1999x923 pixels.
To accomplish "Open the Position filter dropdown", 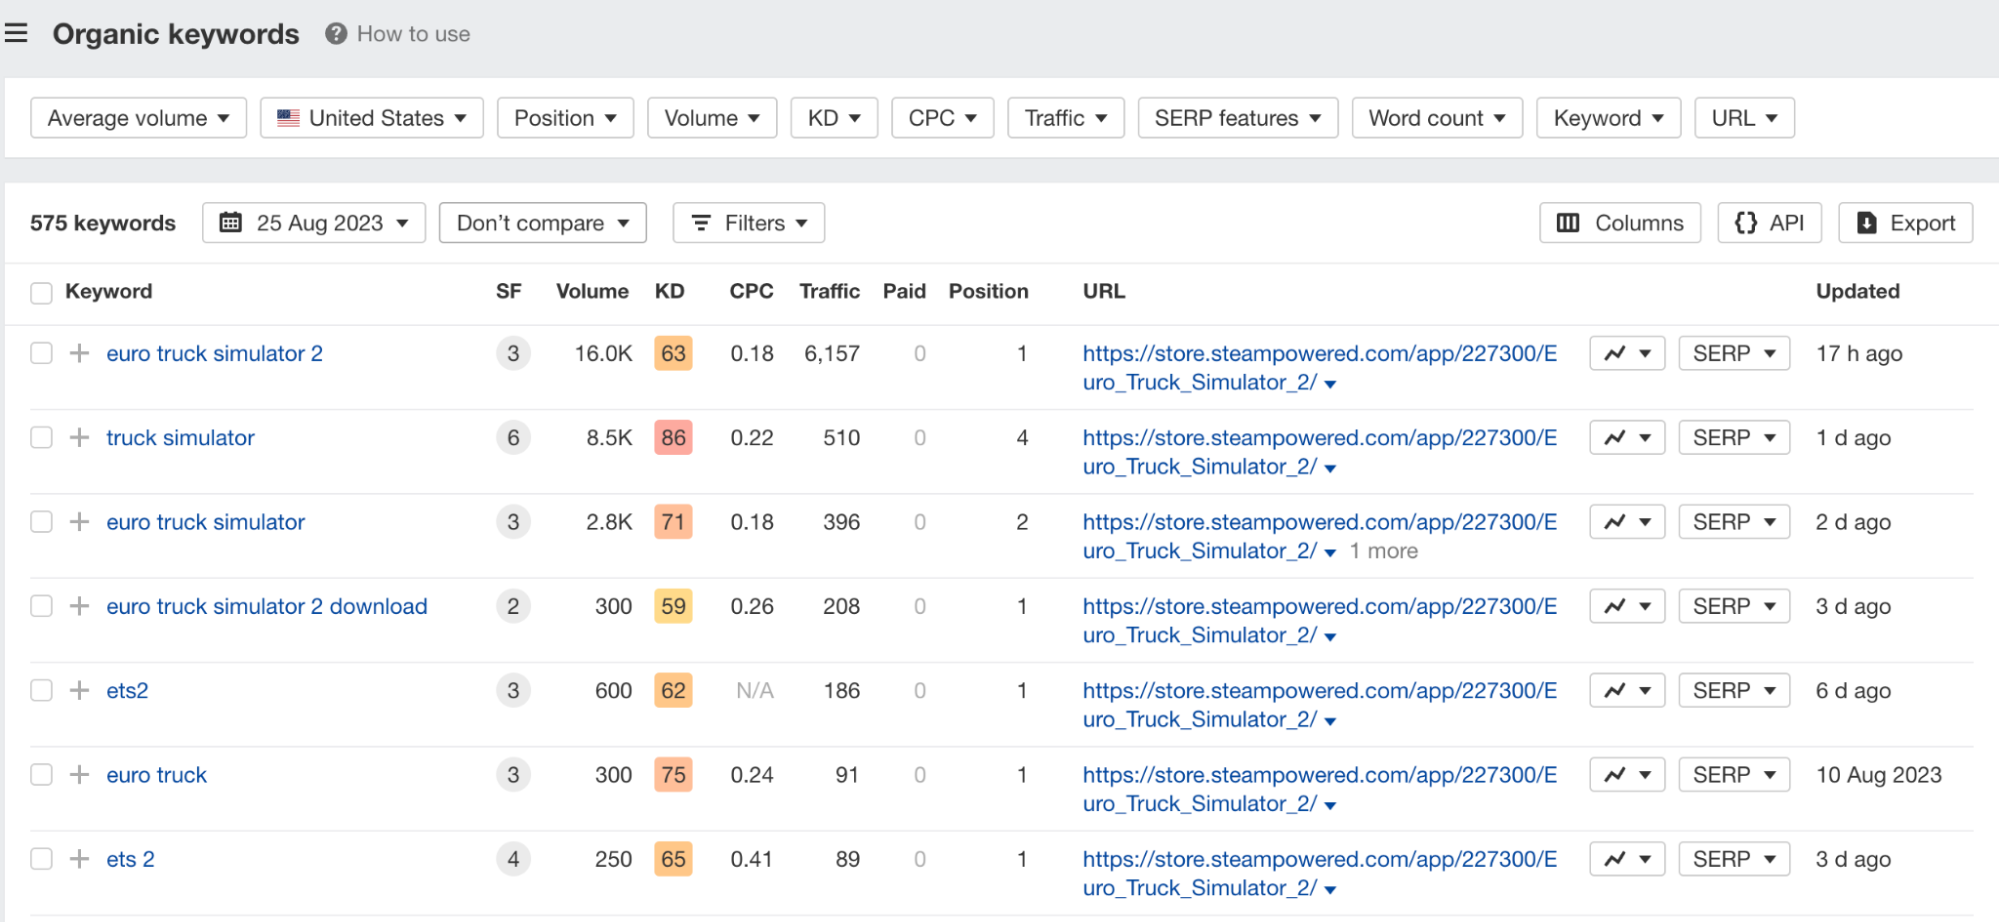I will click(565, 118).
